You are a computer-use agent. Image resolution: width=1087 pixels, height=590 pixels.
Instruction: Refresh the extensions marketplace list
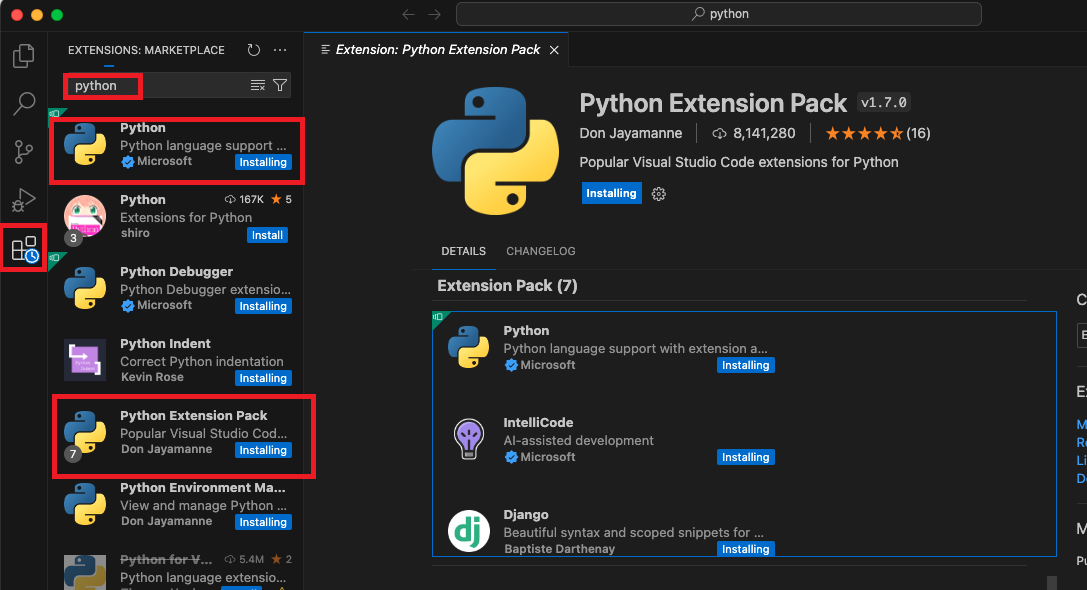click(x=254, y=50)
